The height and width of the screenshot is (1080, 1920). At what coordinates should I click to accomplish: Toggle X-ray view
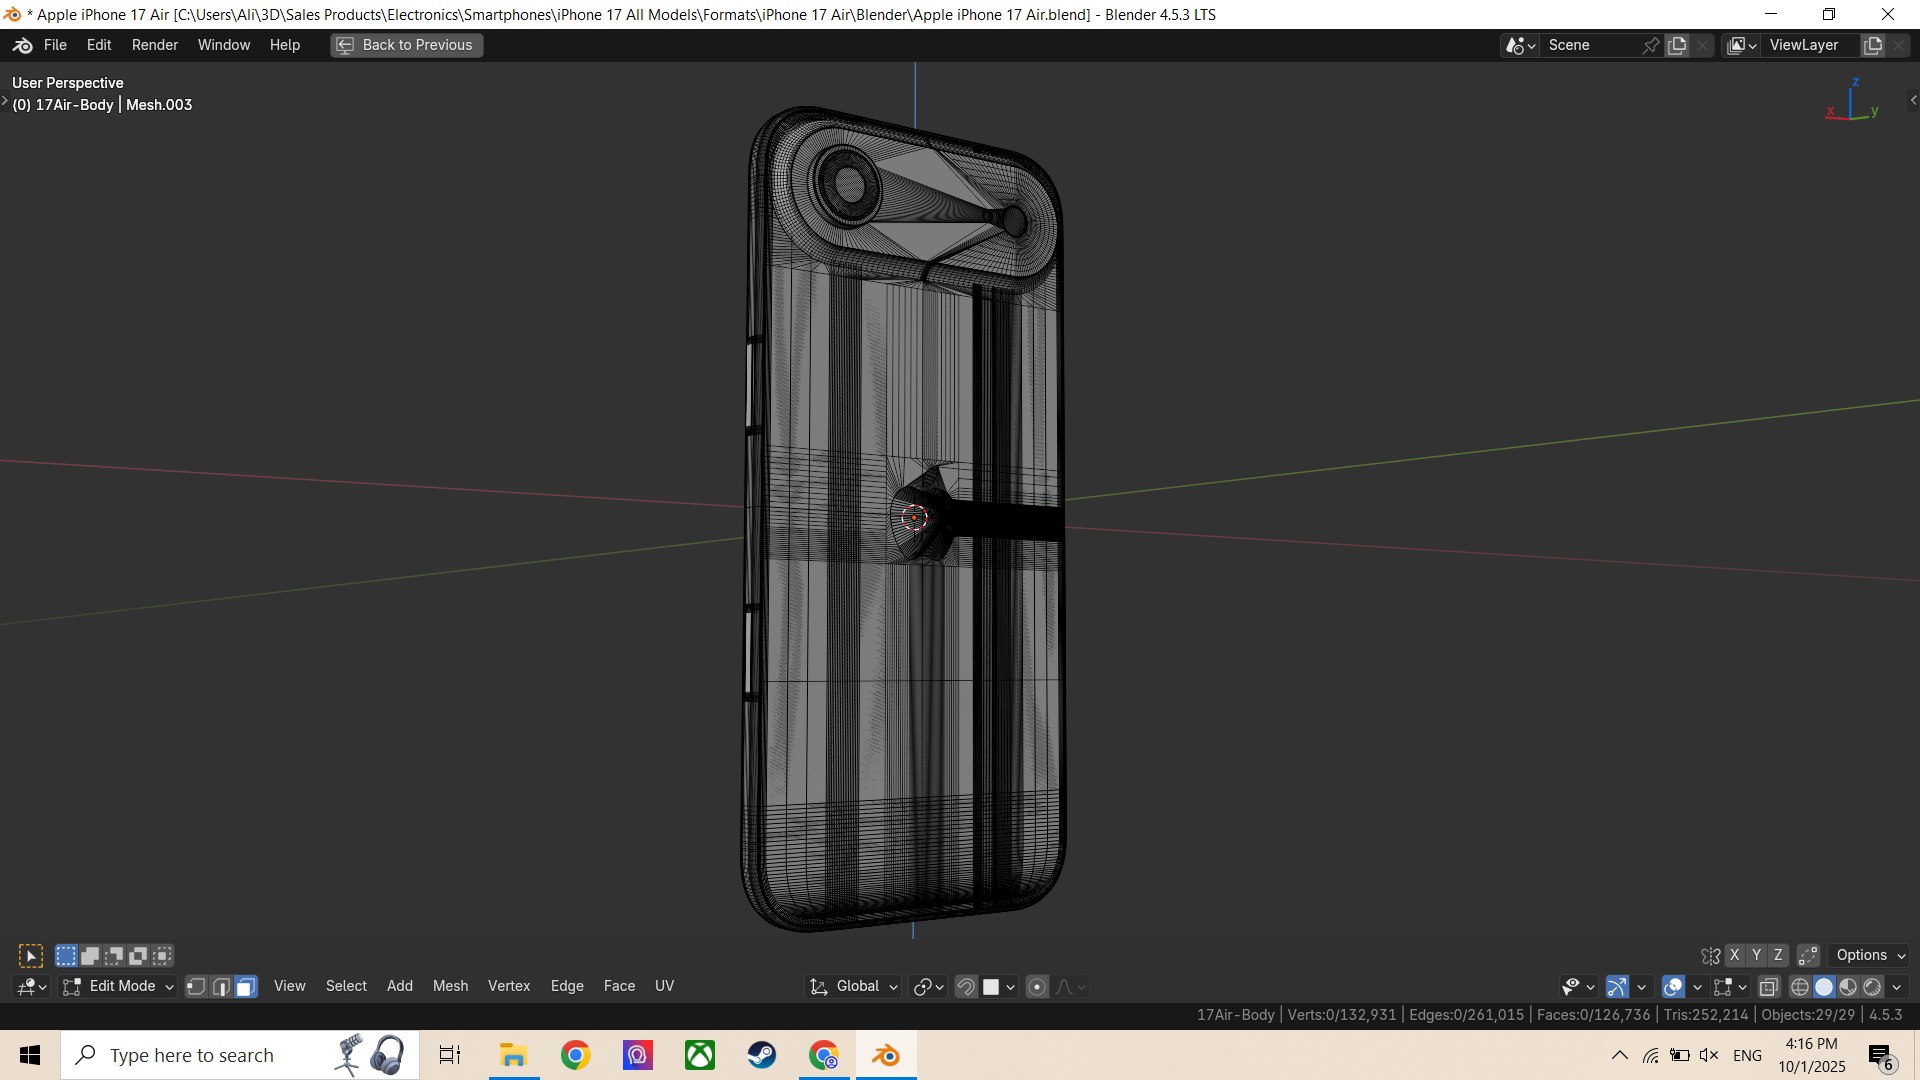pyautogui.click(x=1768, y=987)
